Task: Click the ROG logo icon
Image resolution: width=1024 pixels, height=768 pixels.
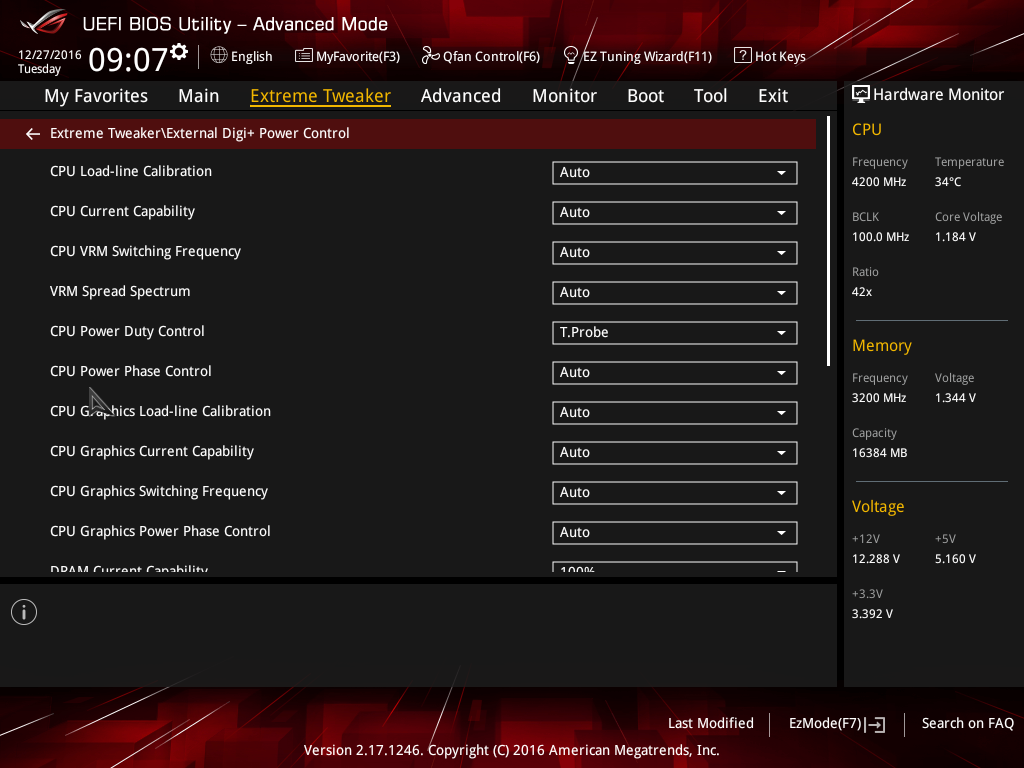Action: pos(44,22)
